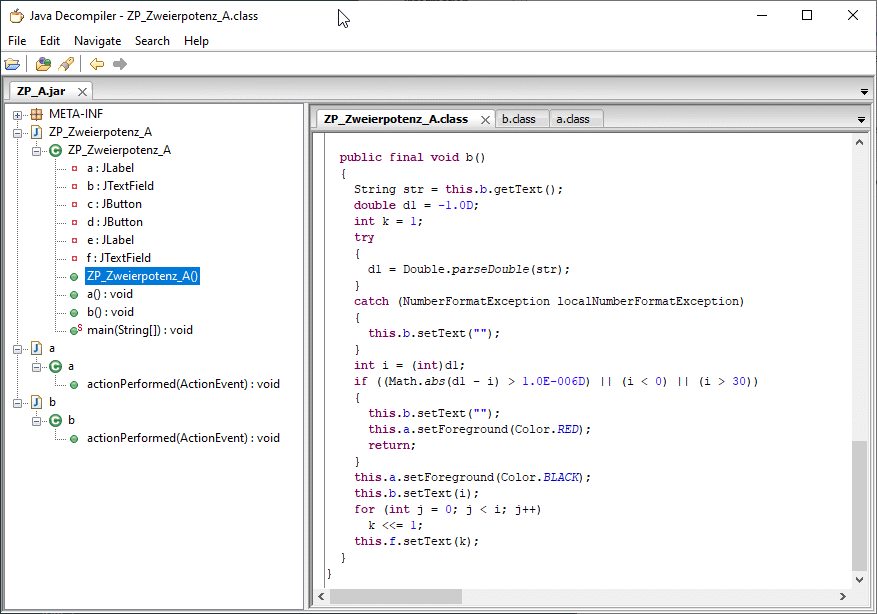This screenshot has height=614, width=877.
Task: Click the green class icon of class a
Action: pyautogui.click(x=55, y=367)
